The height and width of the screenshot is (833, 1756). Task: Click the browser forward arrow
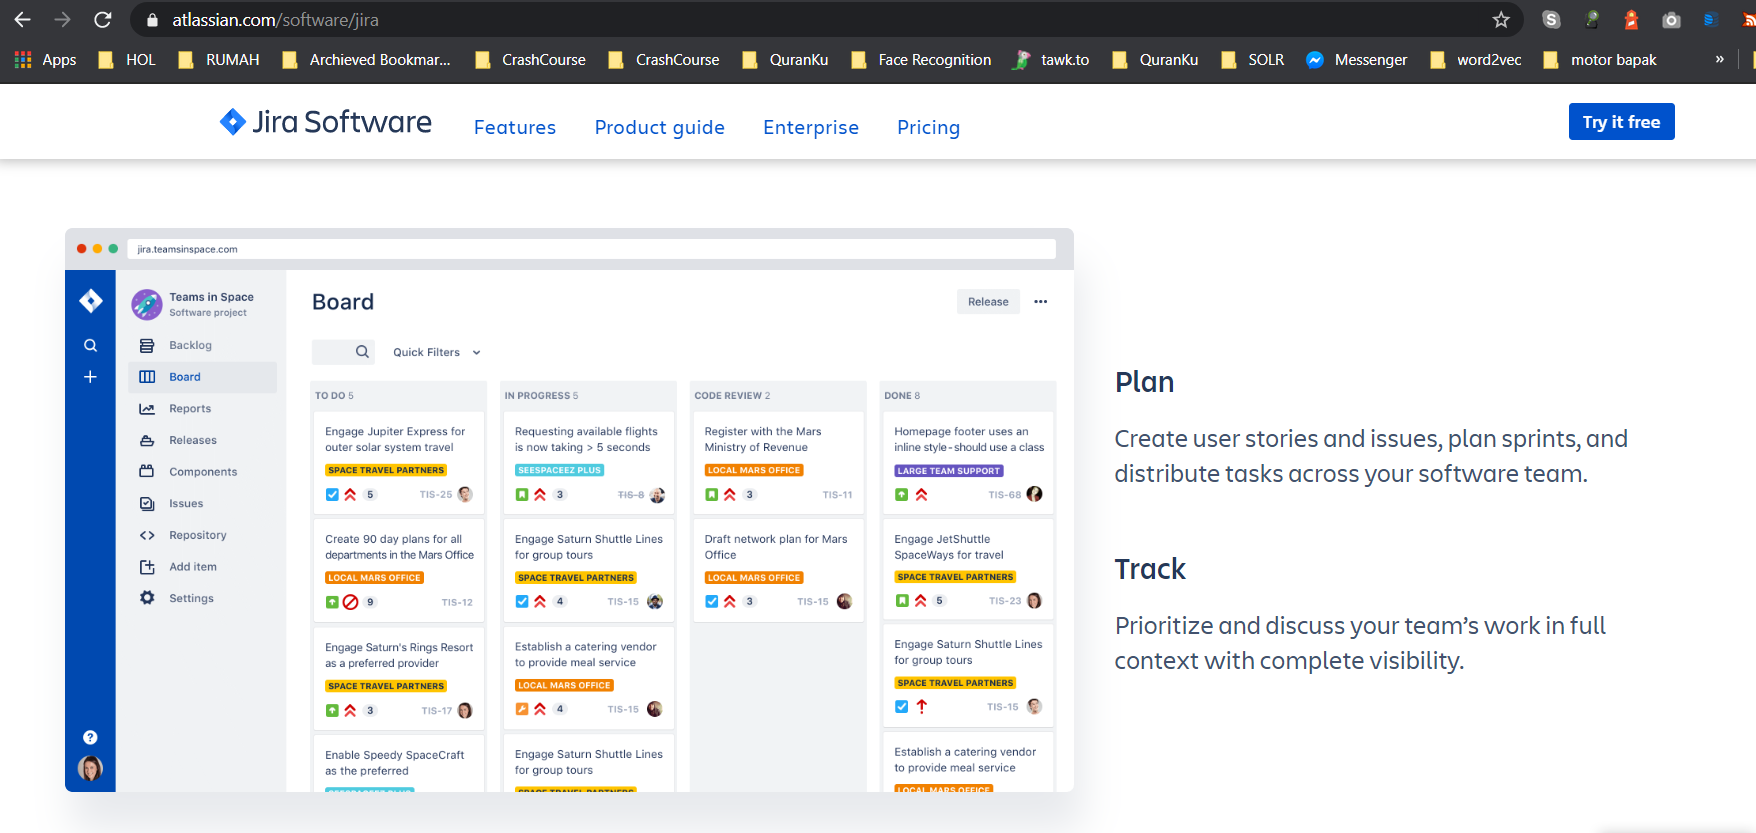(62, 20)
